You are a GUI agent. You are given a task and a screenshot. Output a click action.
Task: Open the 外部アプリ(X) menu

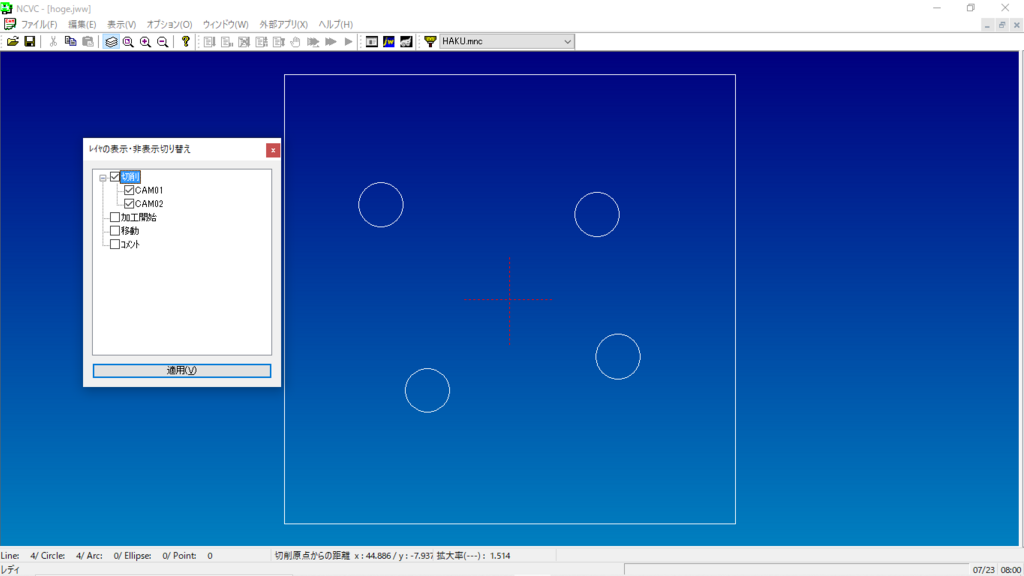click(x=283, y=24)
